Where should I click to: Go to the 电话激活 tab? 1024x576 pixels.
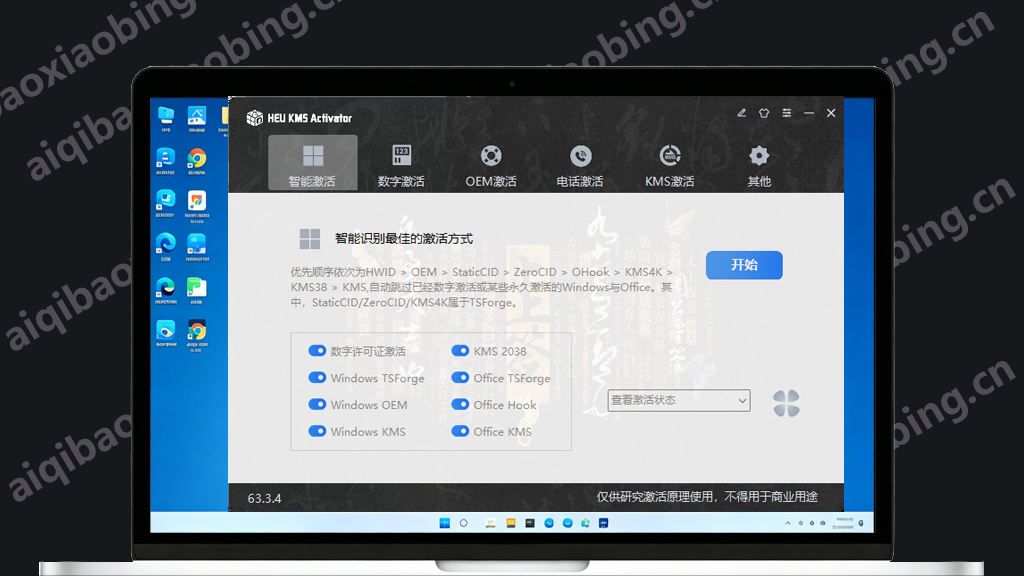pyautogui.click(x=580, y=163)
